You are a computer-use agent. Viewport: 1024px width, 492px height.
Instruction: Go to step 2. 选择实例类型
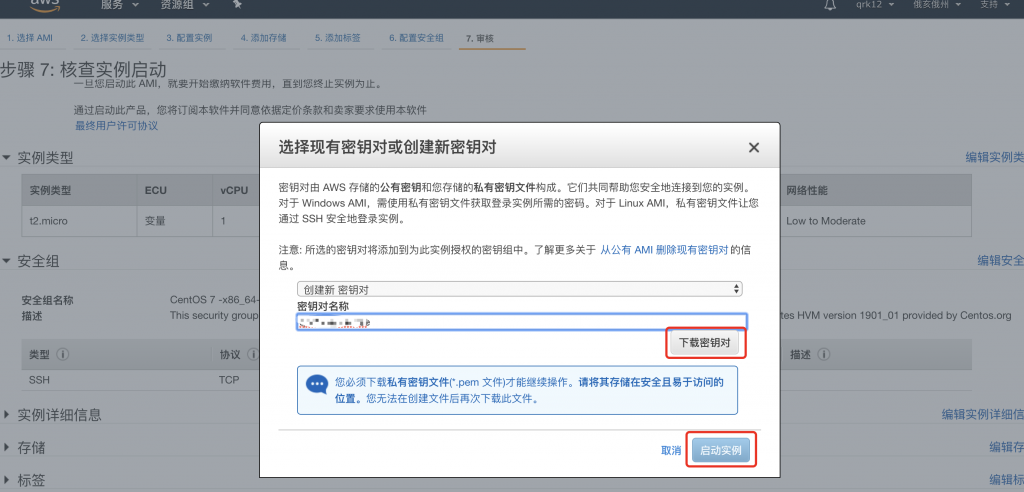[112, 38]
